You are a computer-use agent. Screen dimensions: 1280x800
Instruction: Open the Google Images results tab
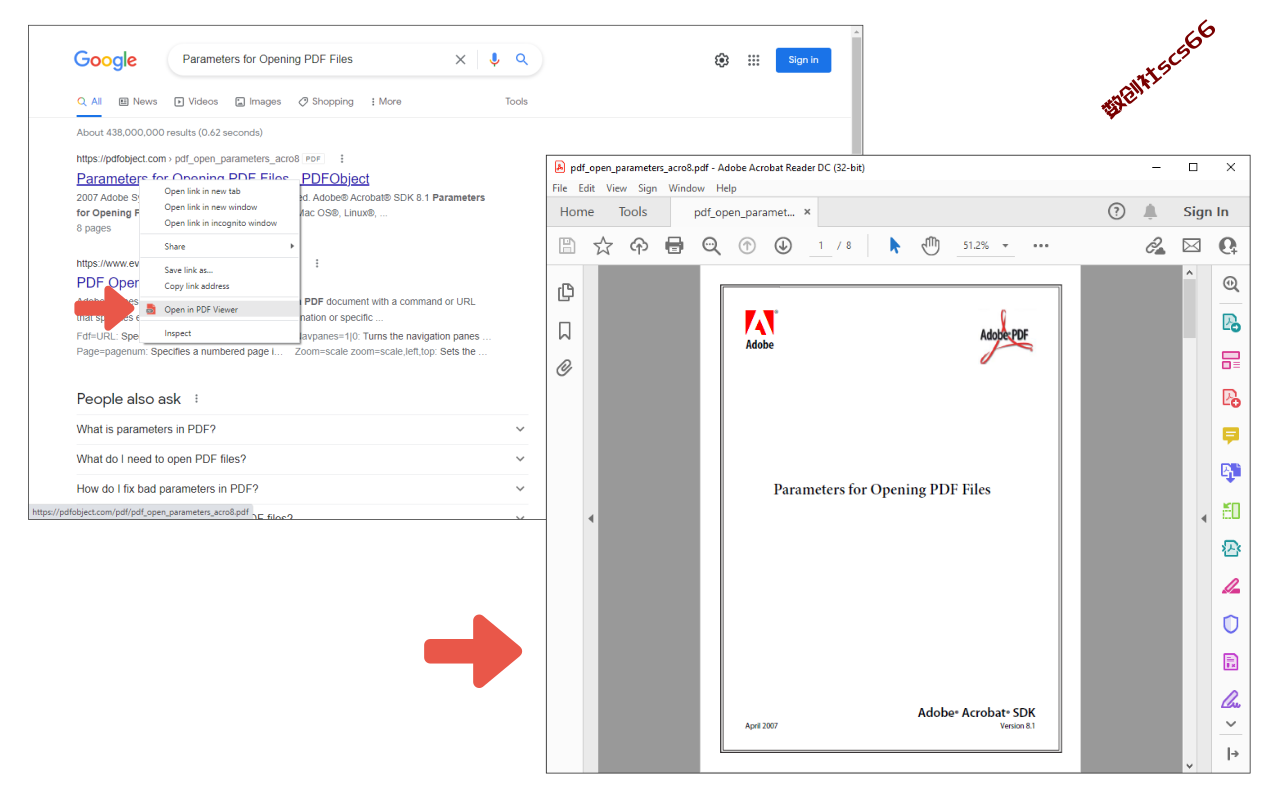[x=258, y=101]
